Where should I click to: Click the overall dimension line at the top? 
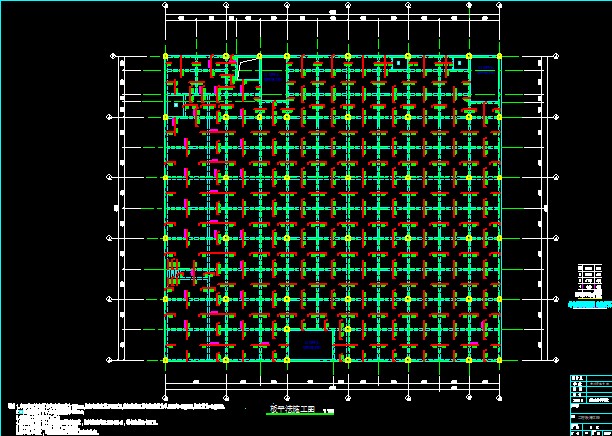pos(332,12)
